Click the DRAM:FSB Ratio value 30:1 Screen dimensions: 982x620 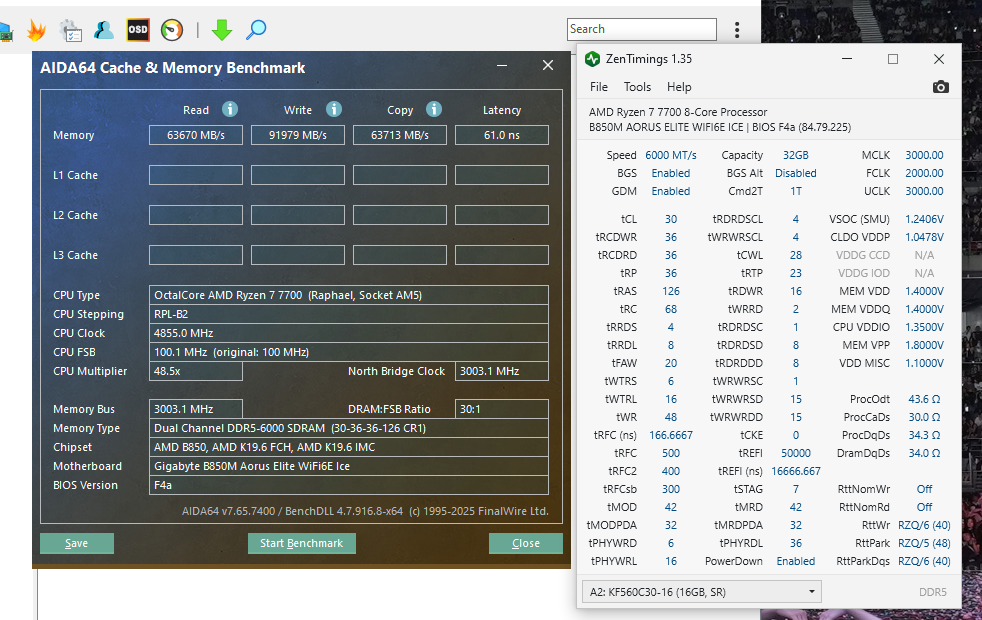(502, 409)
